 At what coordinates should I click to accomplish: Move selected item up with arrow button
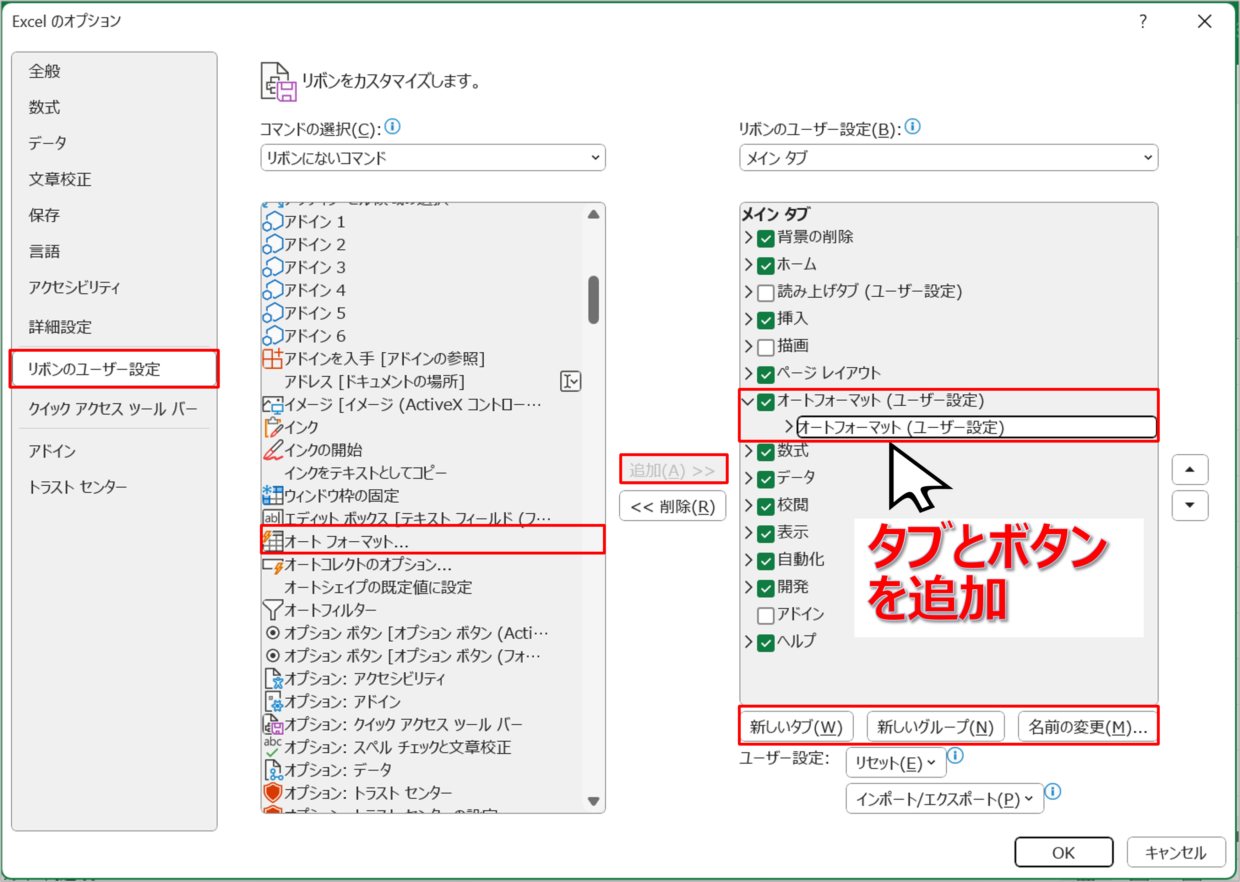click(x=1190, y=470)
